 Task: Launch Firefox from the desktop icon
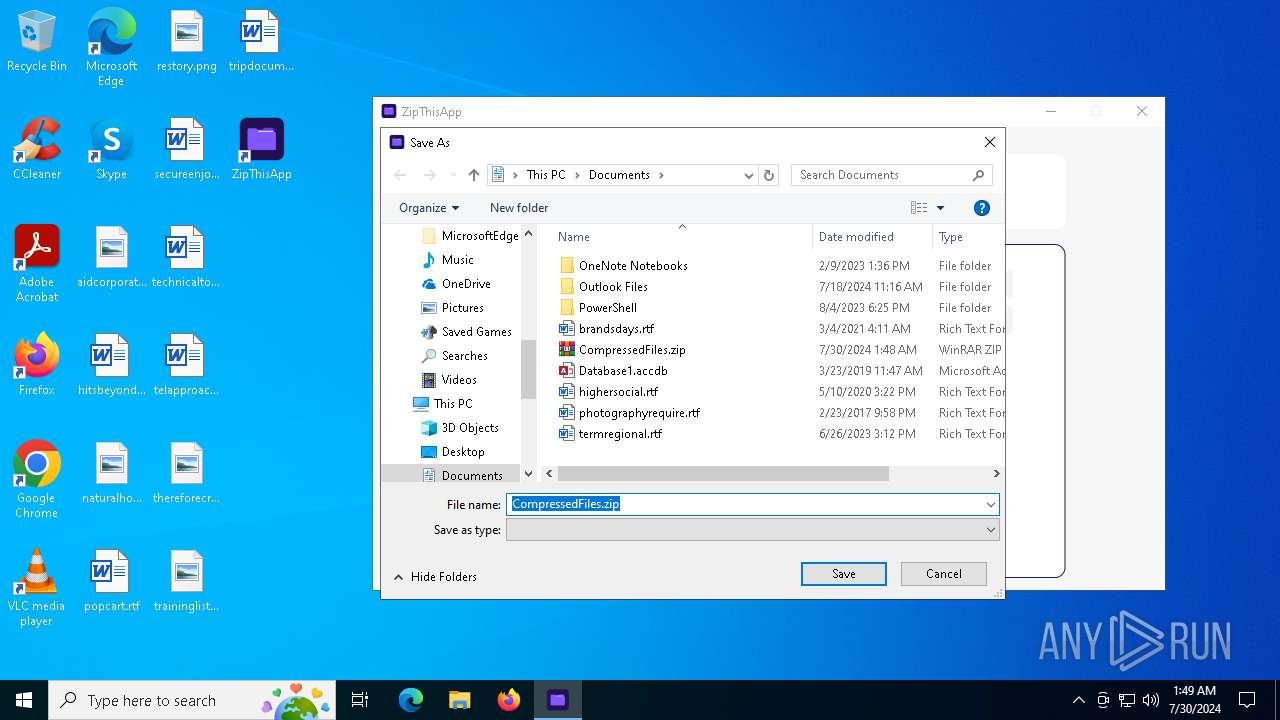37,366
